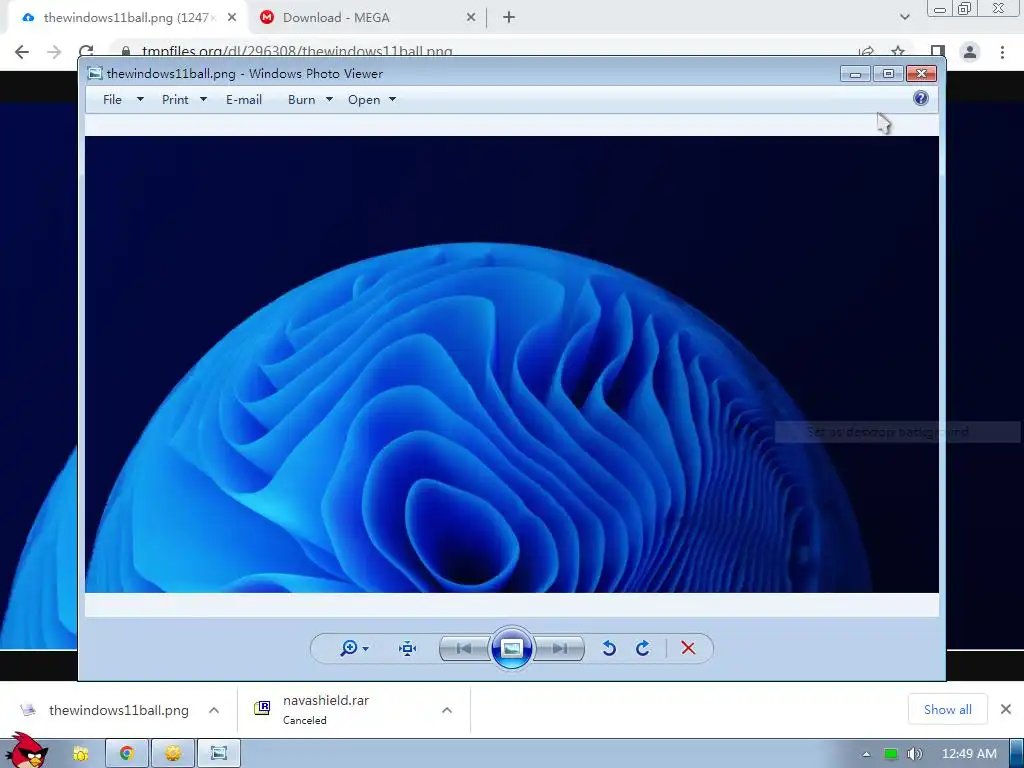The width and height of the screenshot is (1024, 768).
Task: Click Chrome taskbar button
Action: pos(127,754)
